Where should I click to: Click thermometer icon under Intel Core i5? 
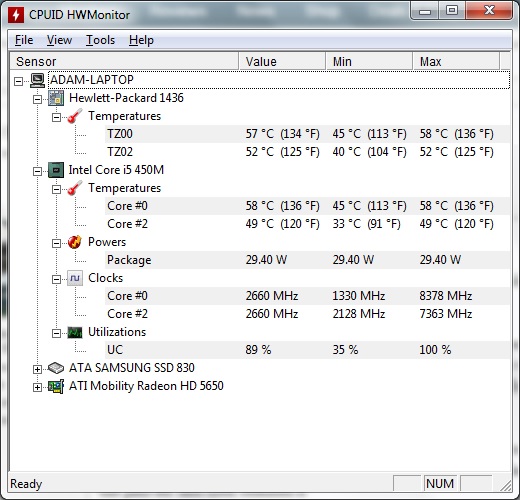(x=75, y=188)
